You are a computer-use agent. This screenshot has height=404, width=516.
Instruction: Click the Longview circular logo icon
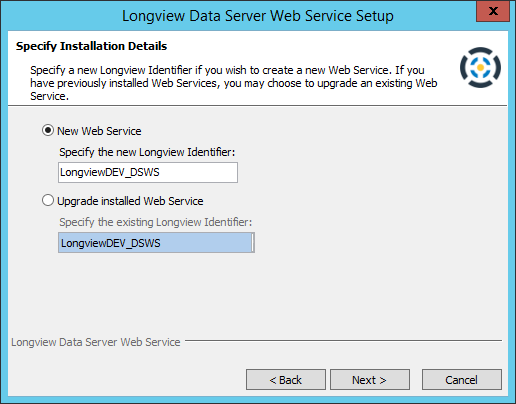[x=480, y=67]
